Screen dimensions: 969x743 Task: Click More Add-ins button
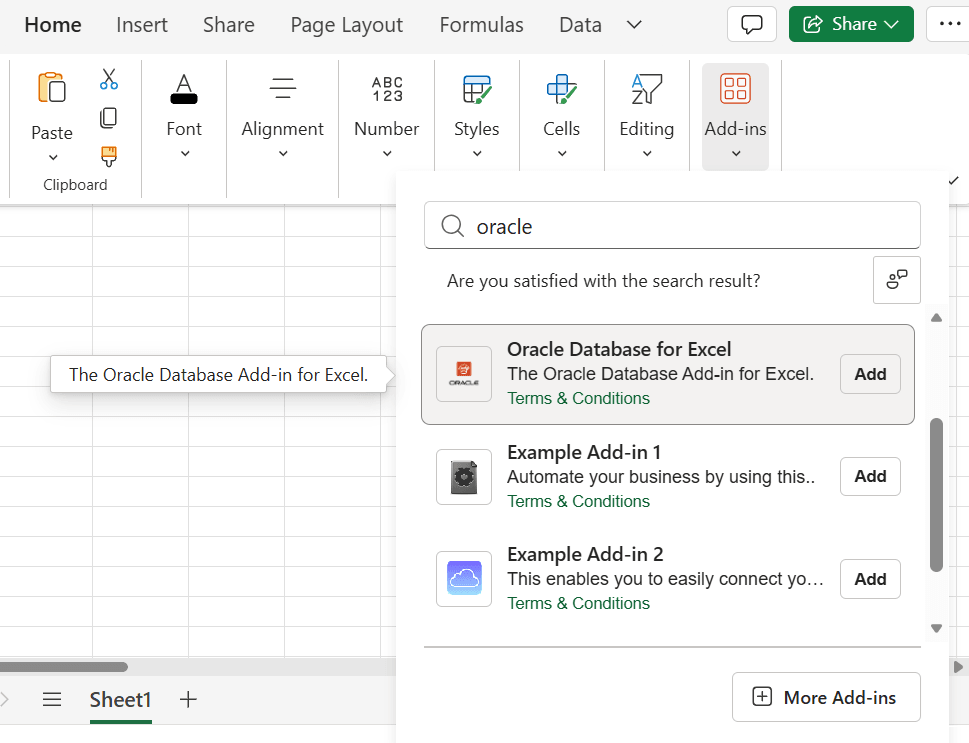click(826, 697)
